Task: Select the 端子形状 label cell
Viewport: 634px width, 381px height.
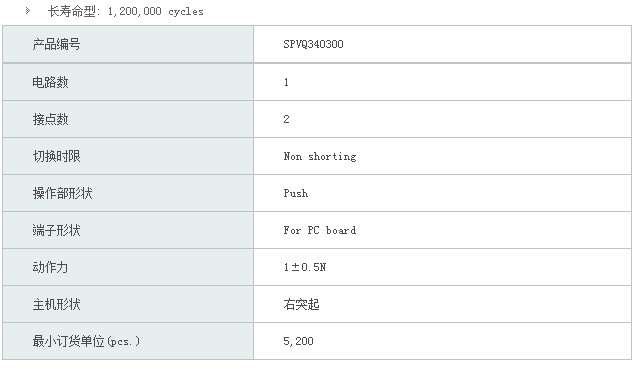Action: (128, 230)
